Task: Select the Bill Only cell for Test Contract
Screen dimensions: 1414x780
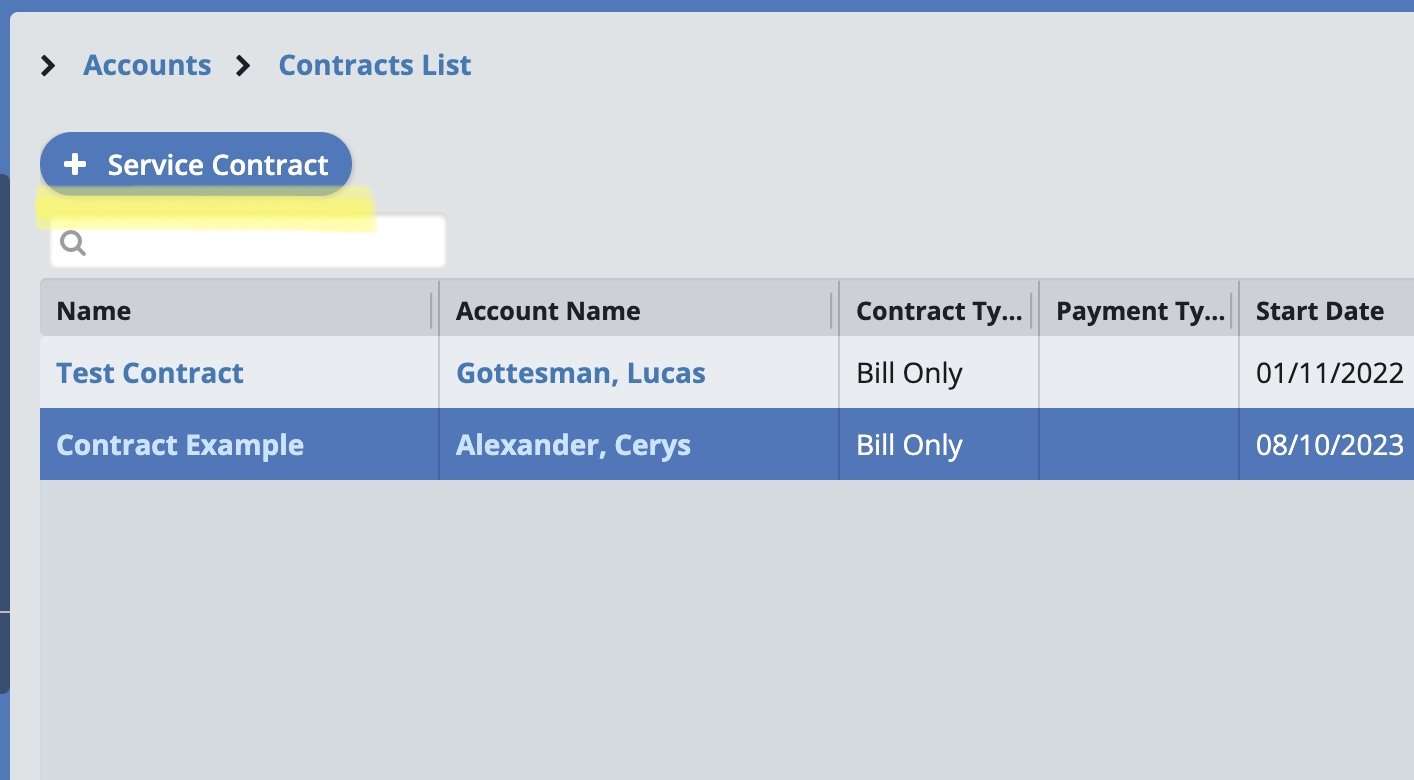Action: (x=909, y=373)
